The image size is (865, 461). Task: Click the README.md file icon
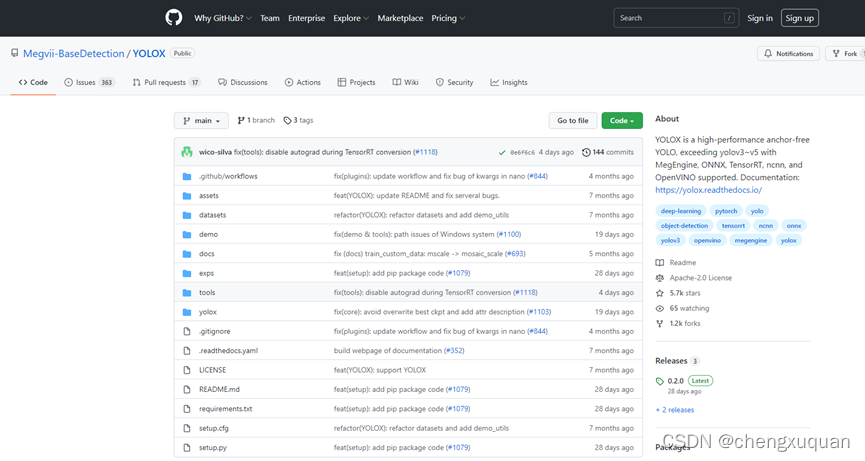[187, 389]
